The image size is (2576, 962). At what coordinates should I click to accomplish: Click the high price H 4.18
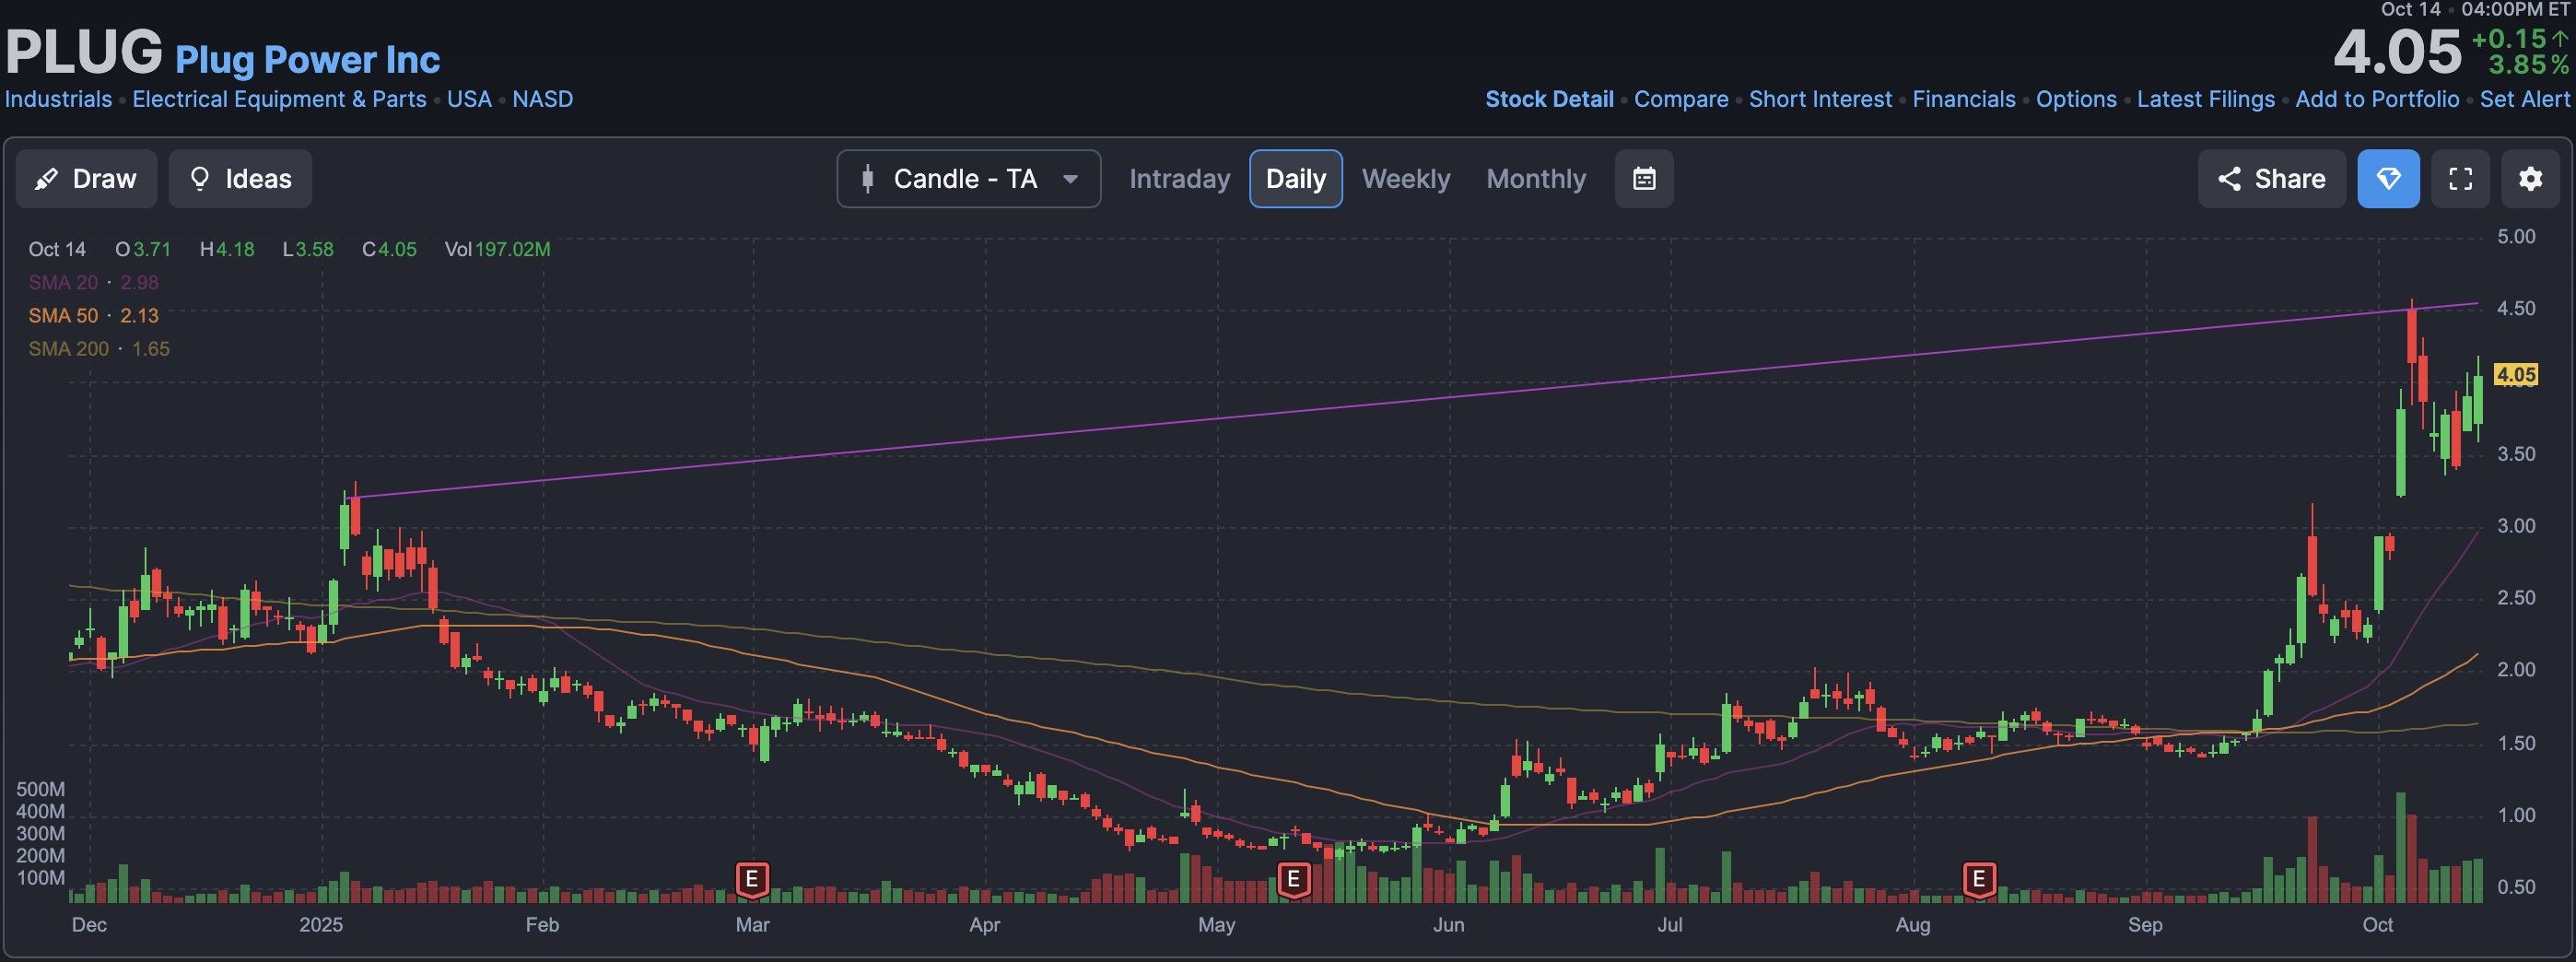click(x=227, y=249)
